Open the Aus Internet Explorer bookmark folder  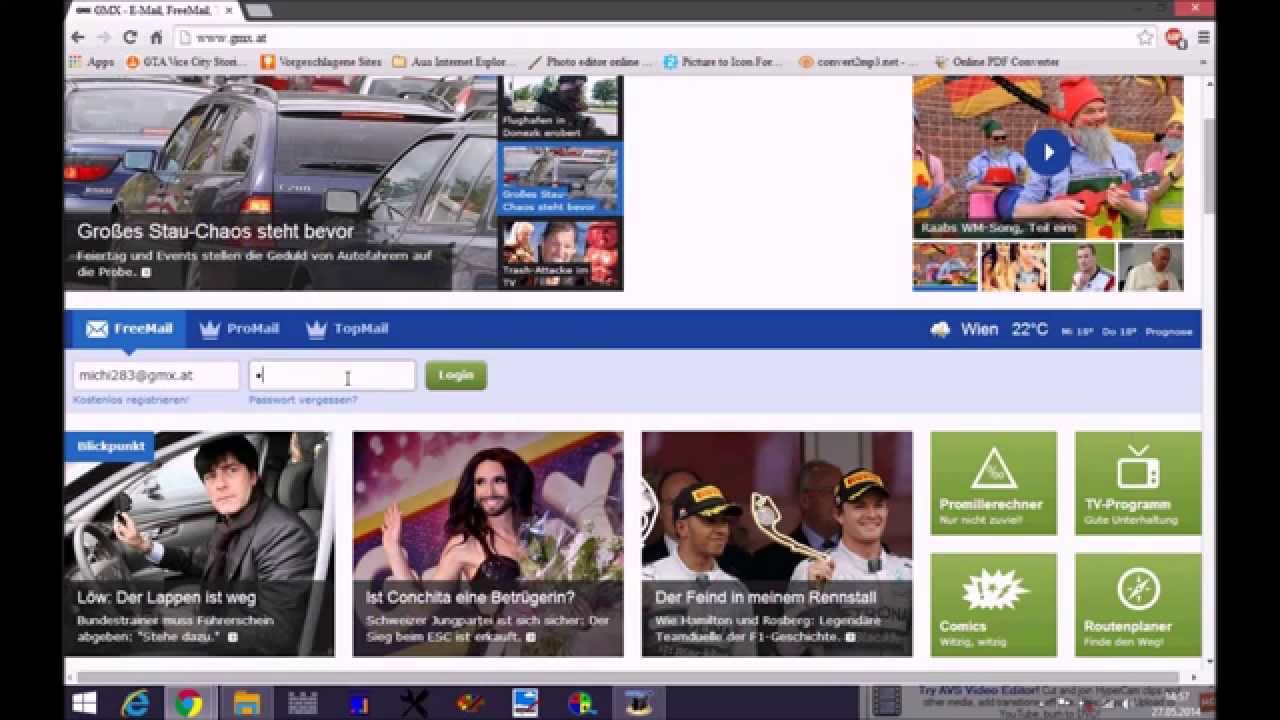[454, 62]
